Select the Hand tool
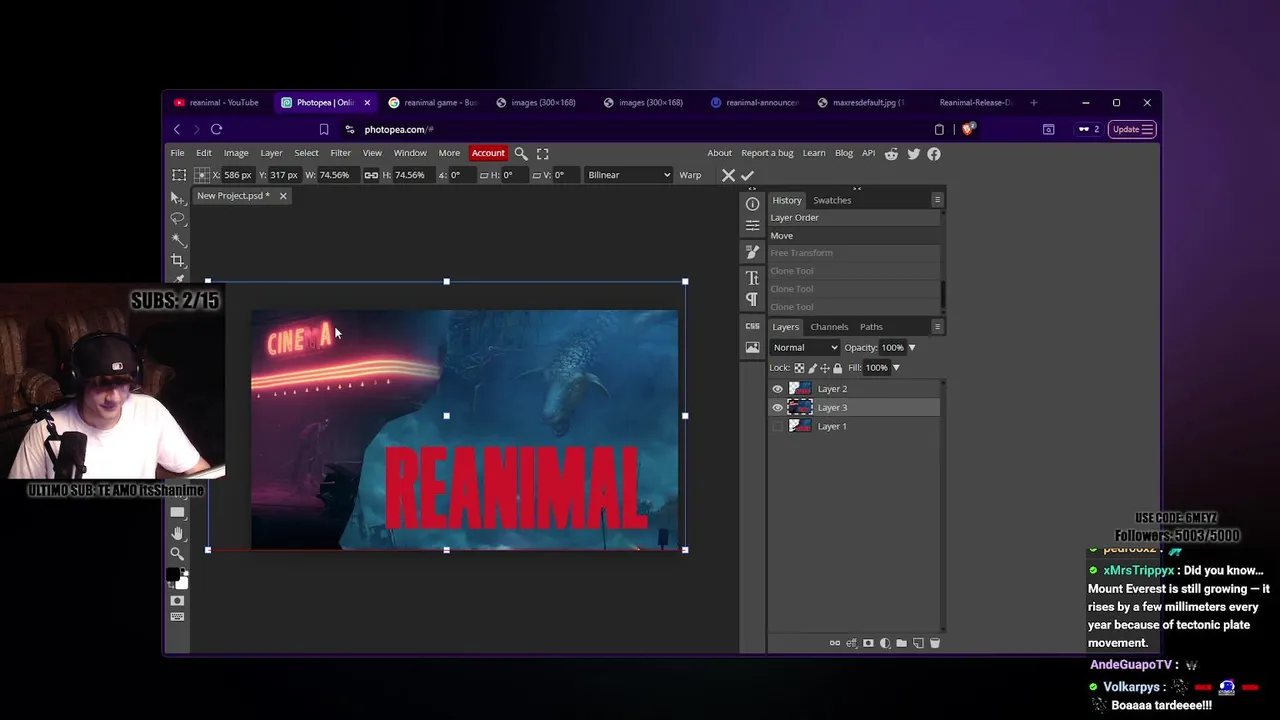Viewport: 1280px width, 720px height. point(177,533)
